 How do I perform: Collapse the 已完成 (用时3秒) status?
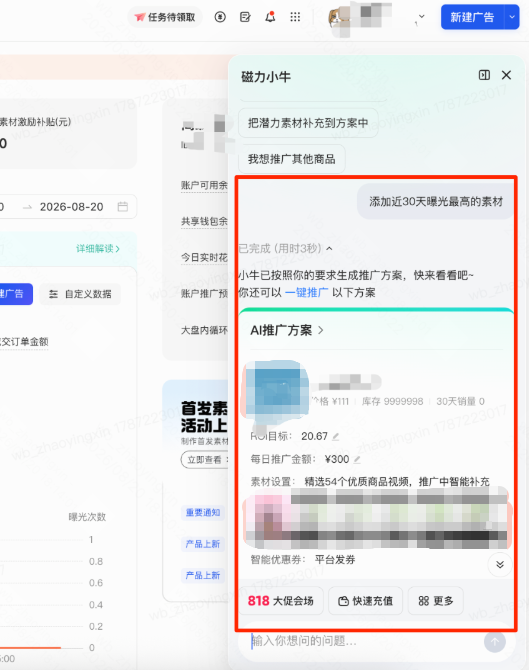click(329, 248)
